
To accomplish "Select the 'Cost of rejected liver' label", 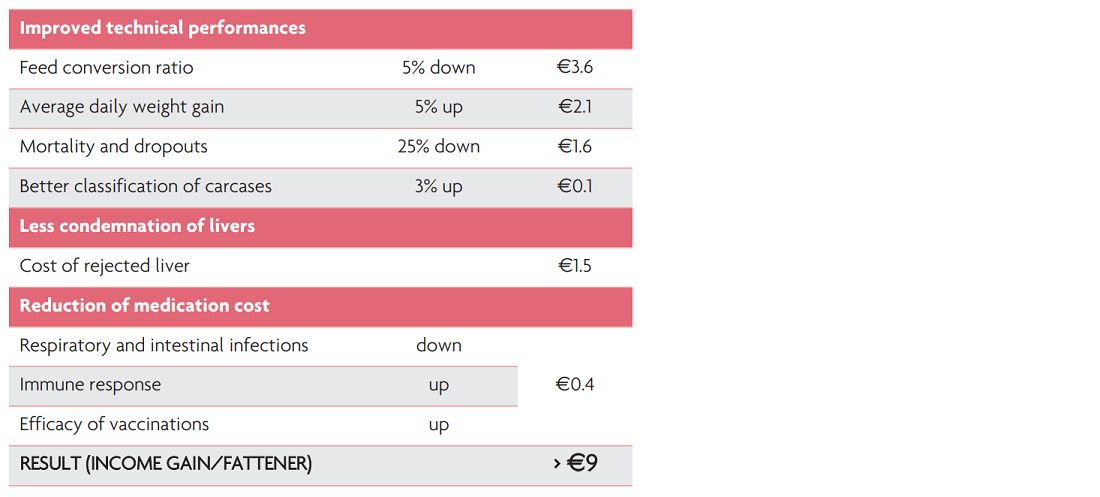I will tap(105, 266).
